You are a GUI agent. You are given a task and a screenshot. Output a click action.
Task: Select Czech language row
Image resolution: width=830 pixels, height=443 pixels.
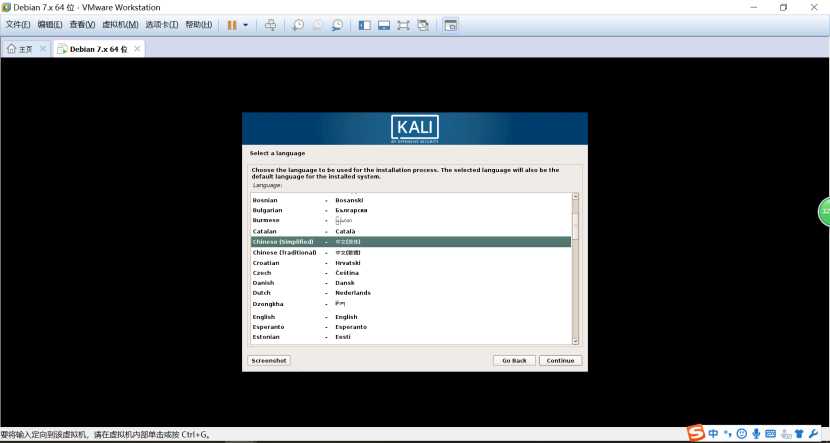tap(411, 273)
